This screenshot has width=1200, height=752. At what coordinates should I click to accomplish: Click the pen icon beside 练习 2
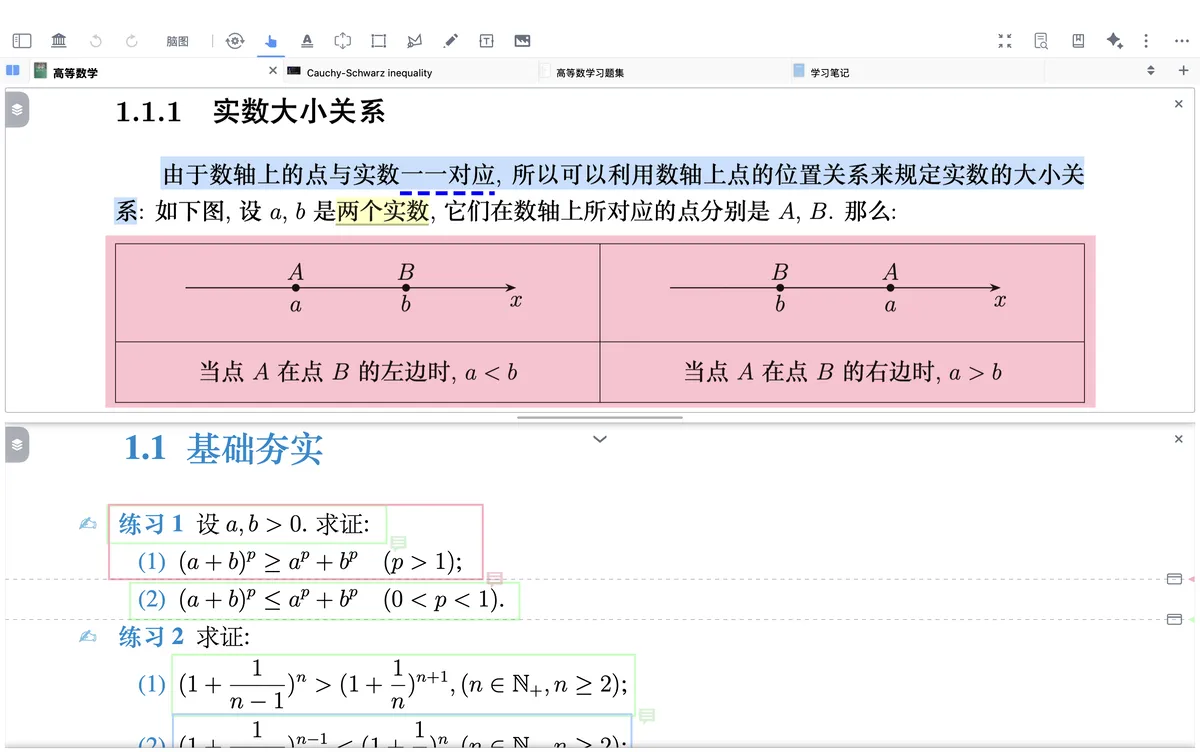[89, 636]
